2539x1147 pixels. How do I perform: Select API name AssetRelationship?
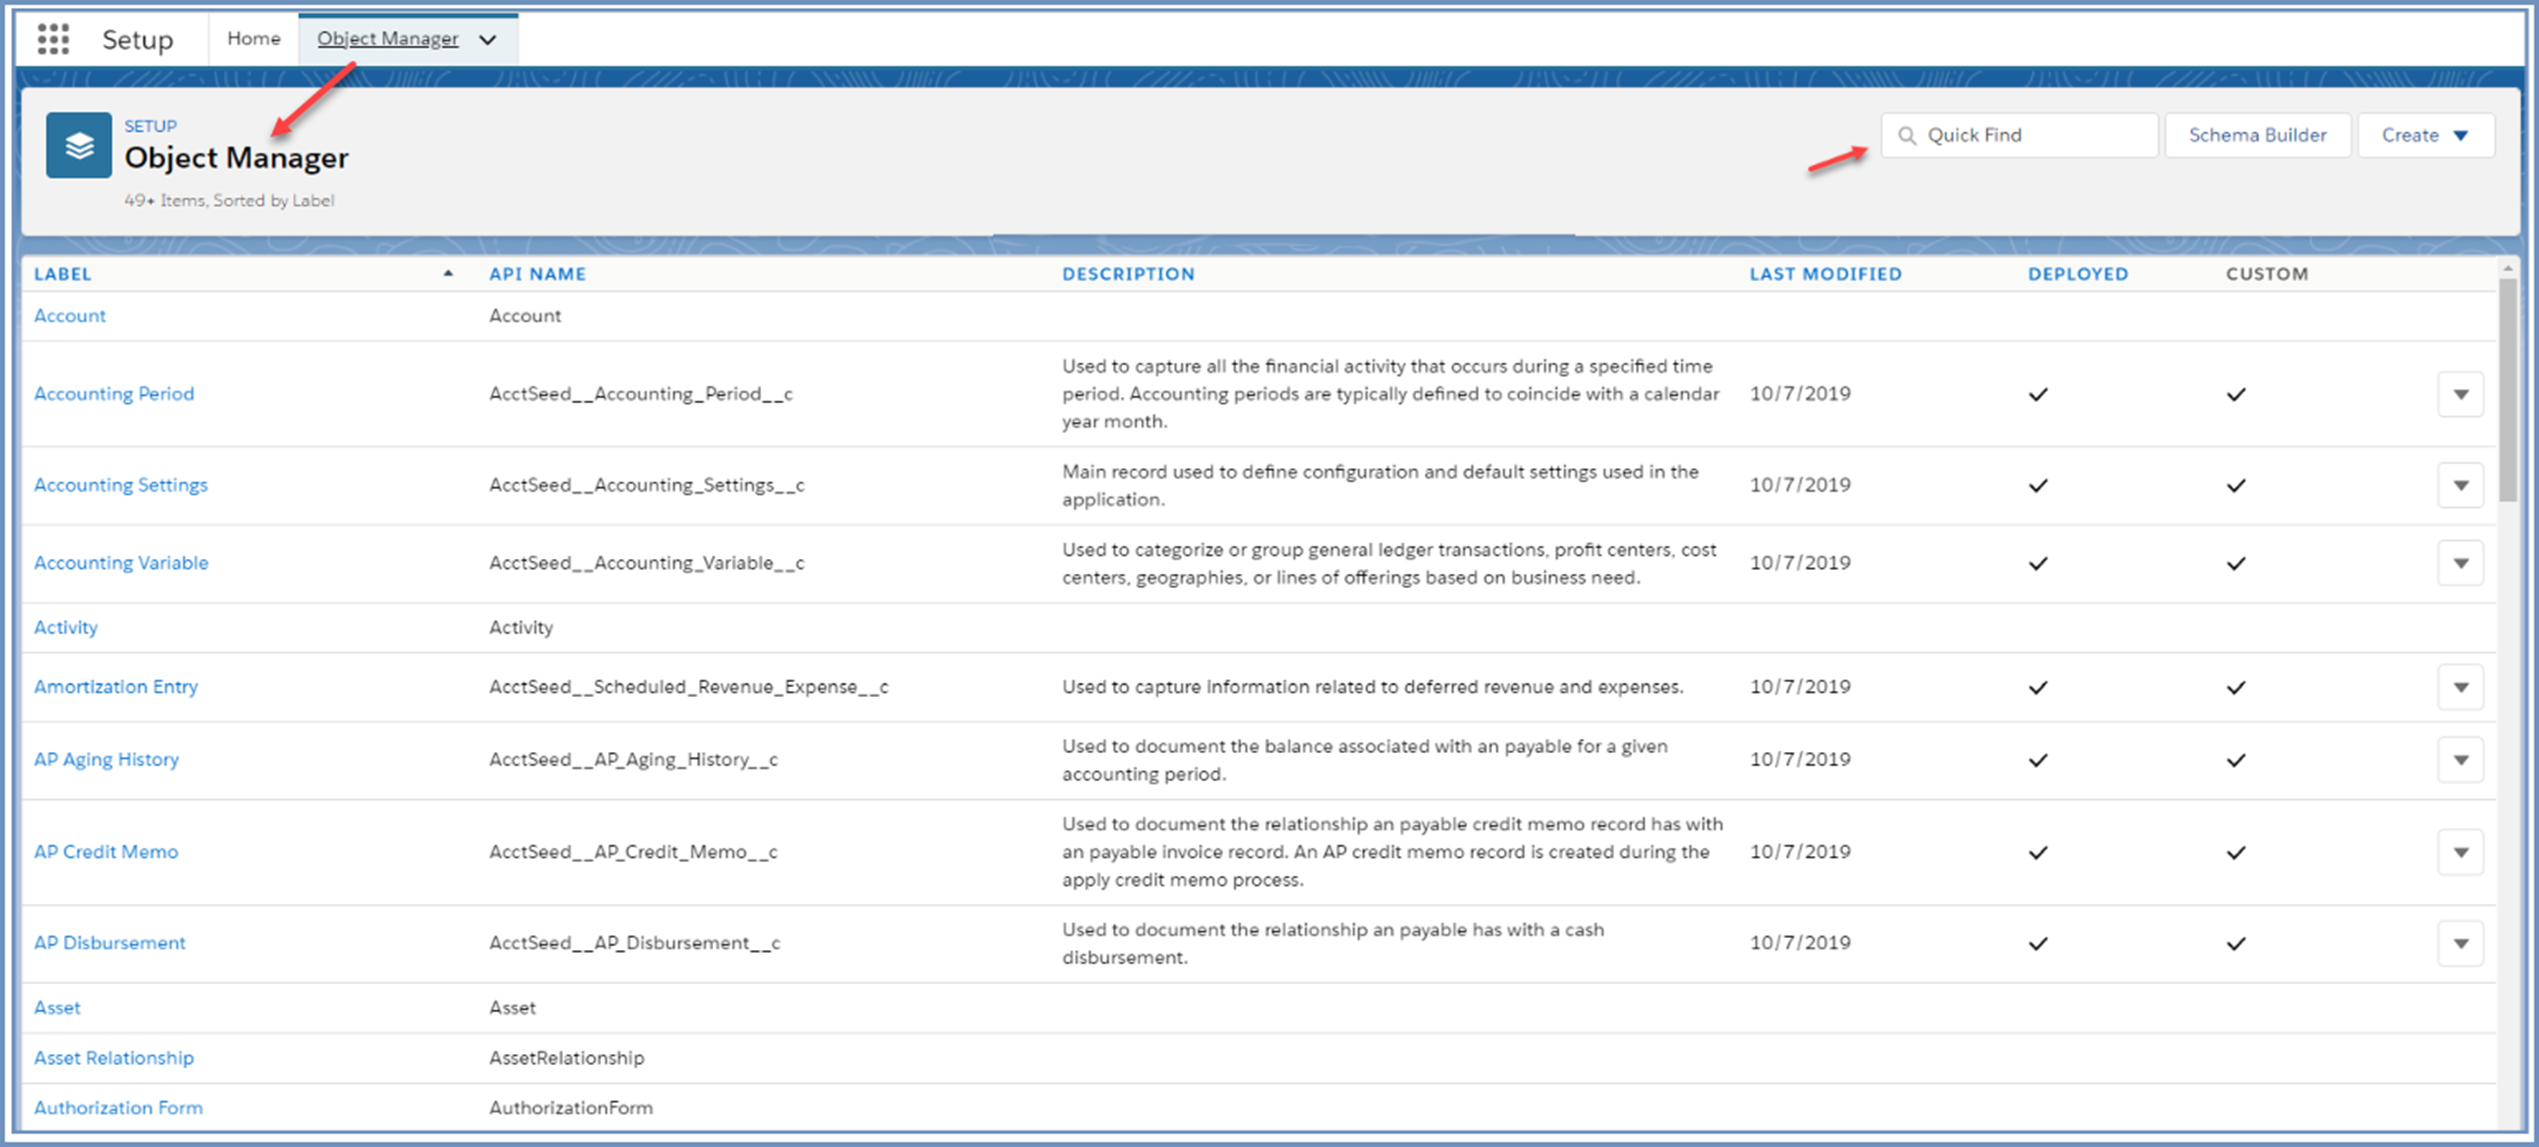567,1058
